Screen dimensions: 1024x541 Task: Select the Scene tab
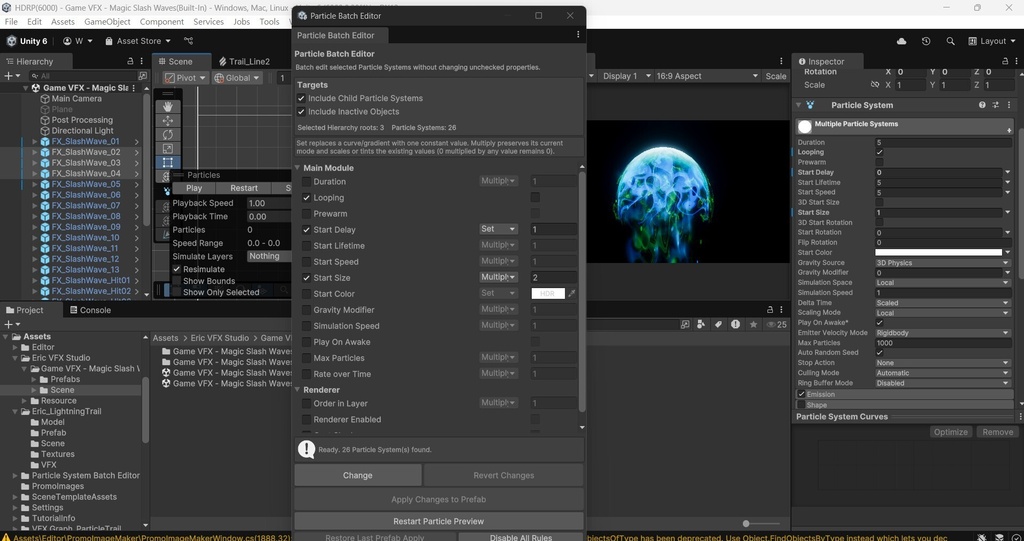point(181,61)
